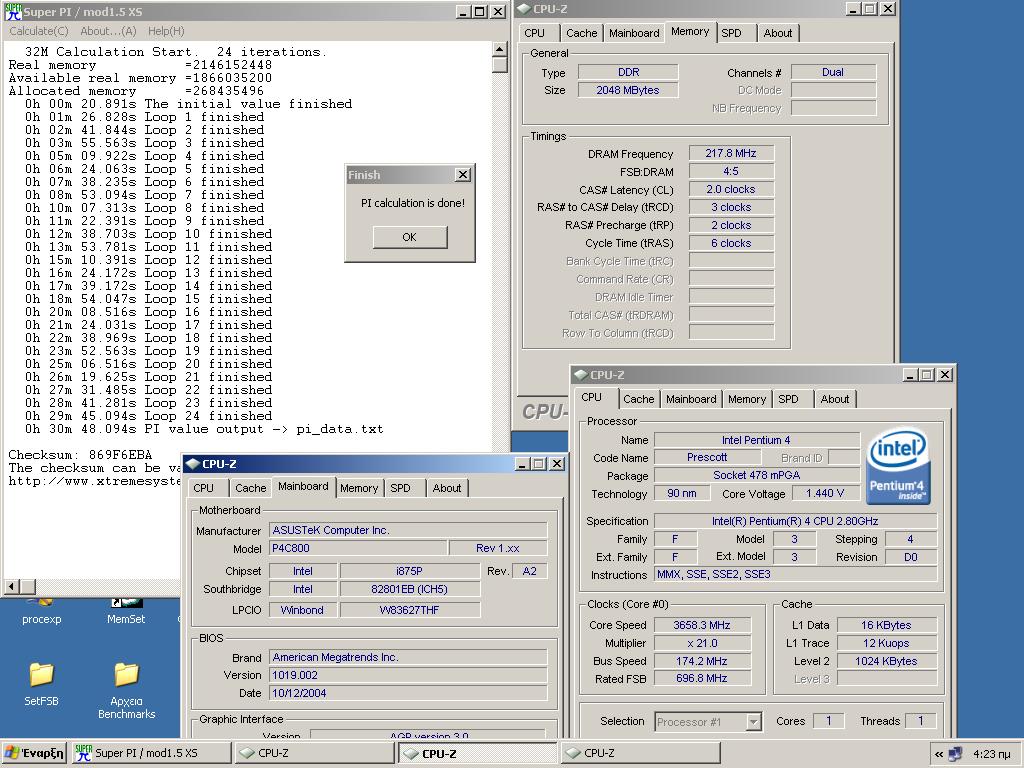Click OK in the Finish dialog

409,237
